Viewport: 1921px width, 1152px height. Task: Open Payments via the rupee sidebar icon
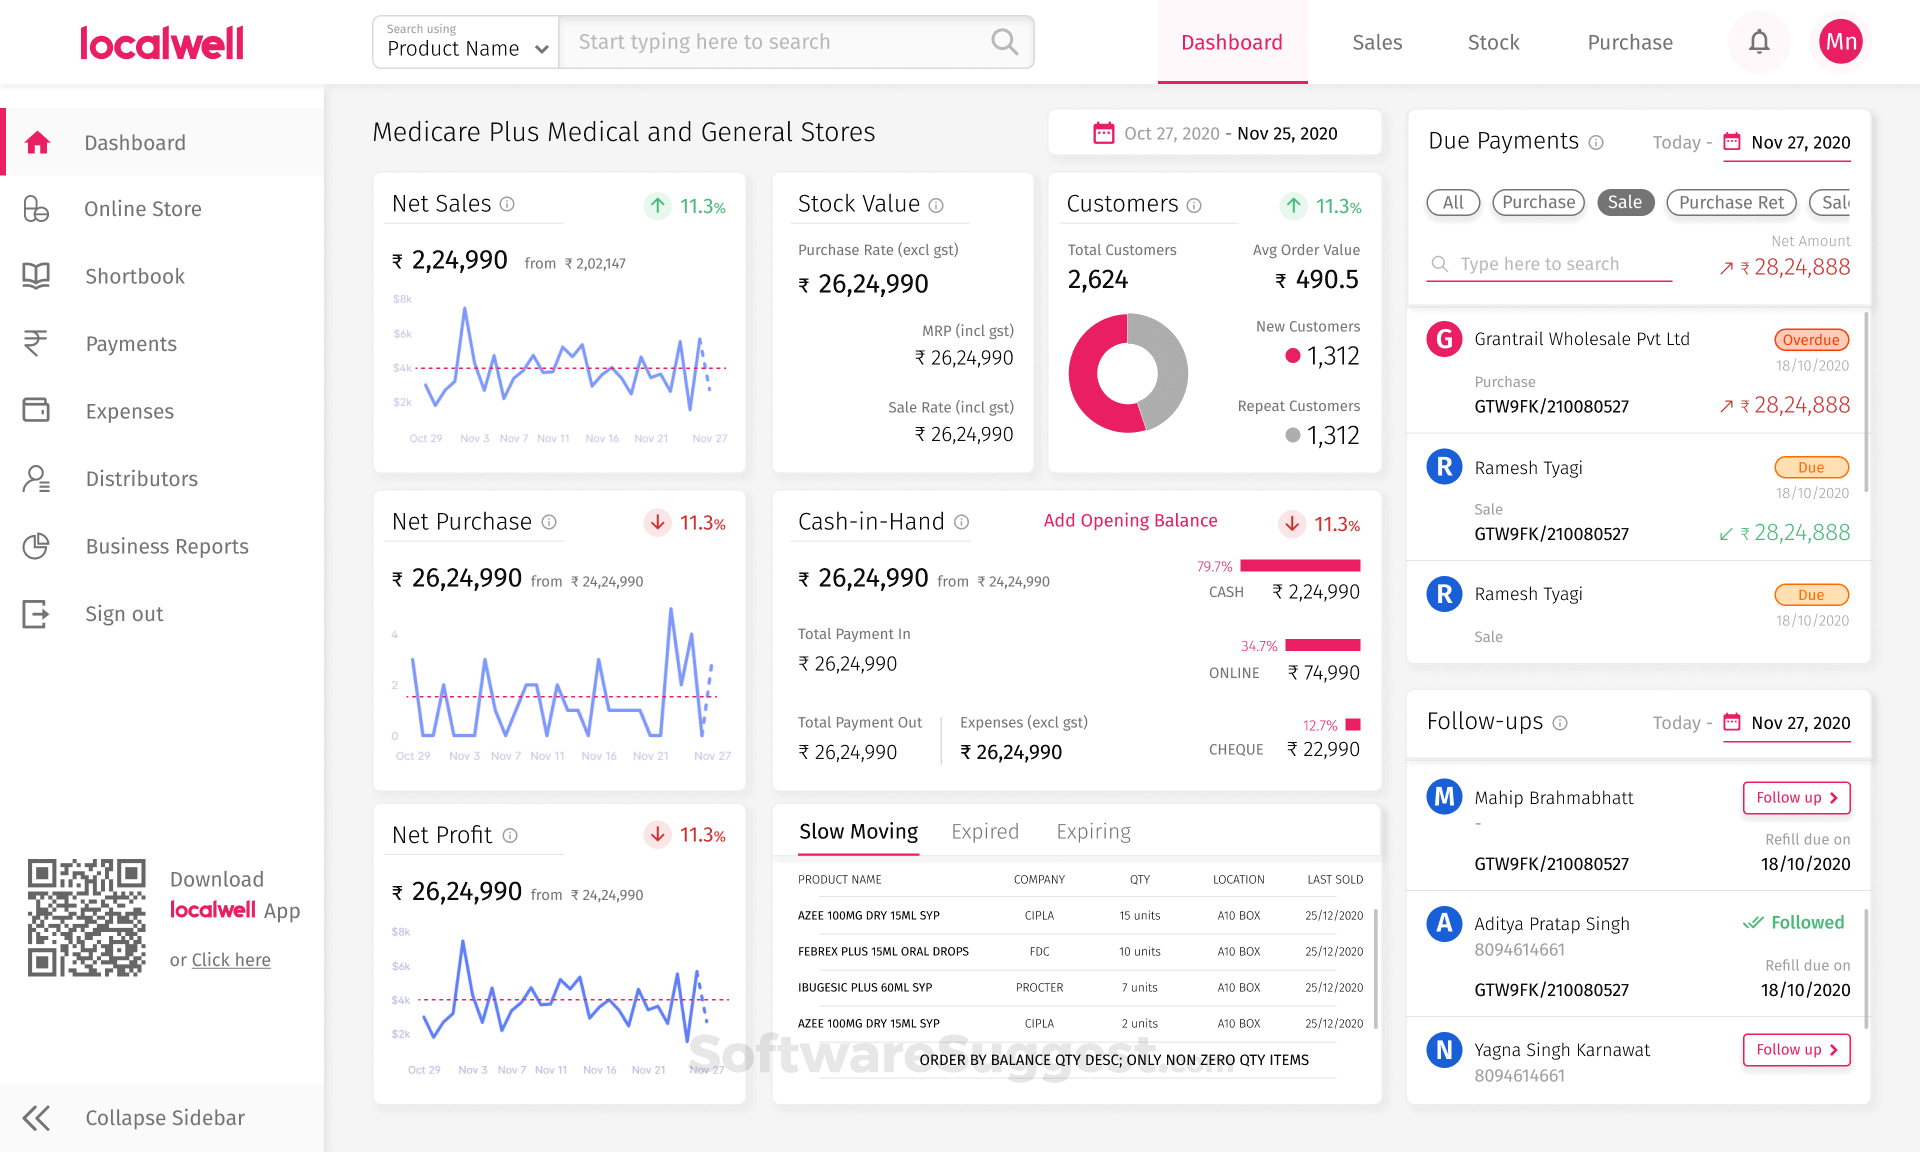[x=37, y=343]
